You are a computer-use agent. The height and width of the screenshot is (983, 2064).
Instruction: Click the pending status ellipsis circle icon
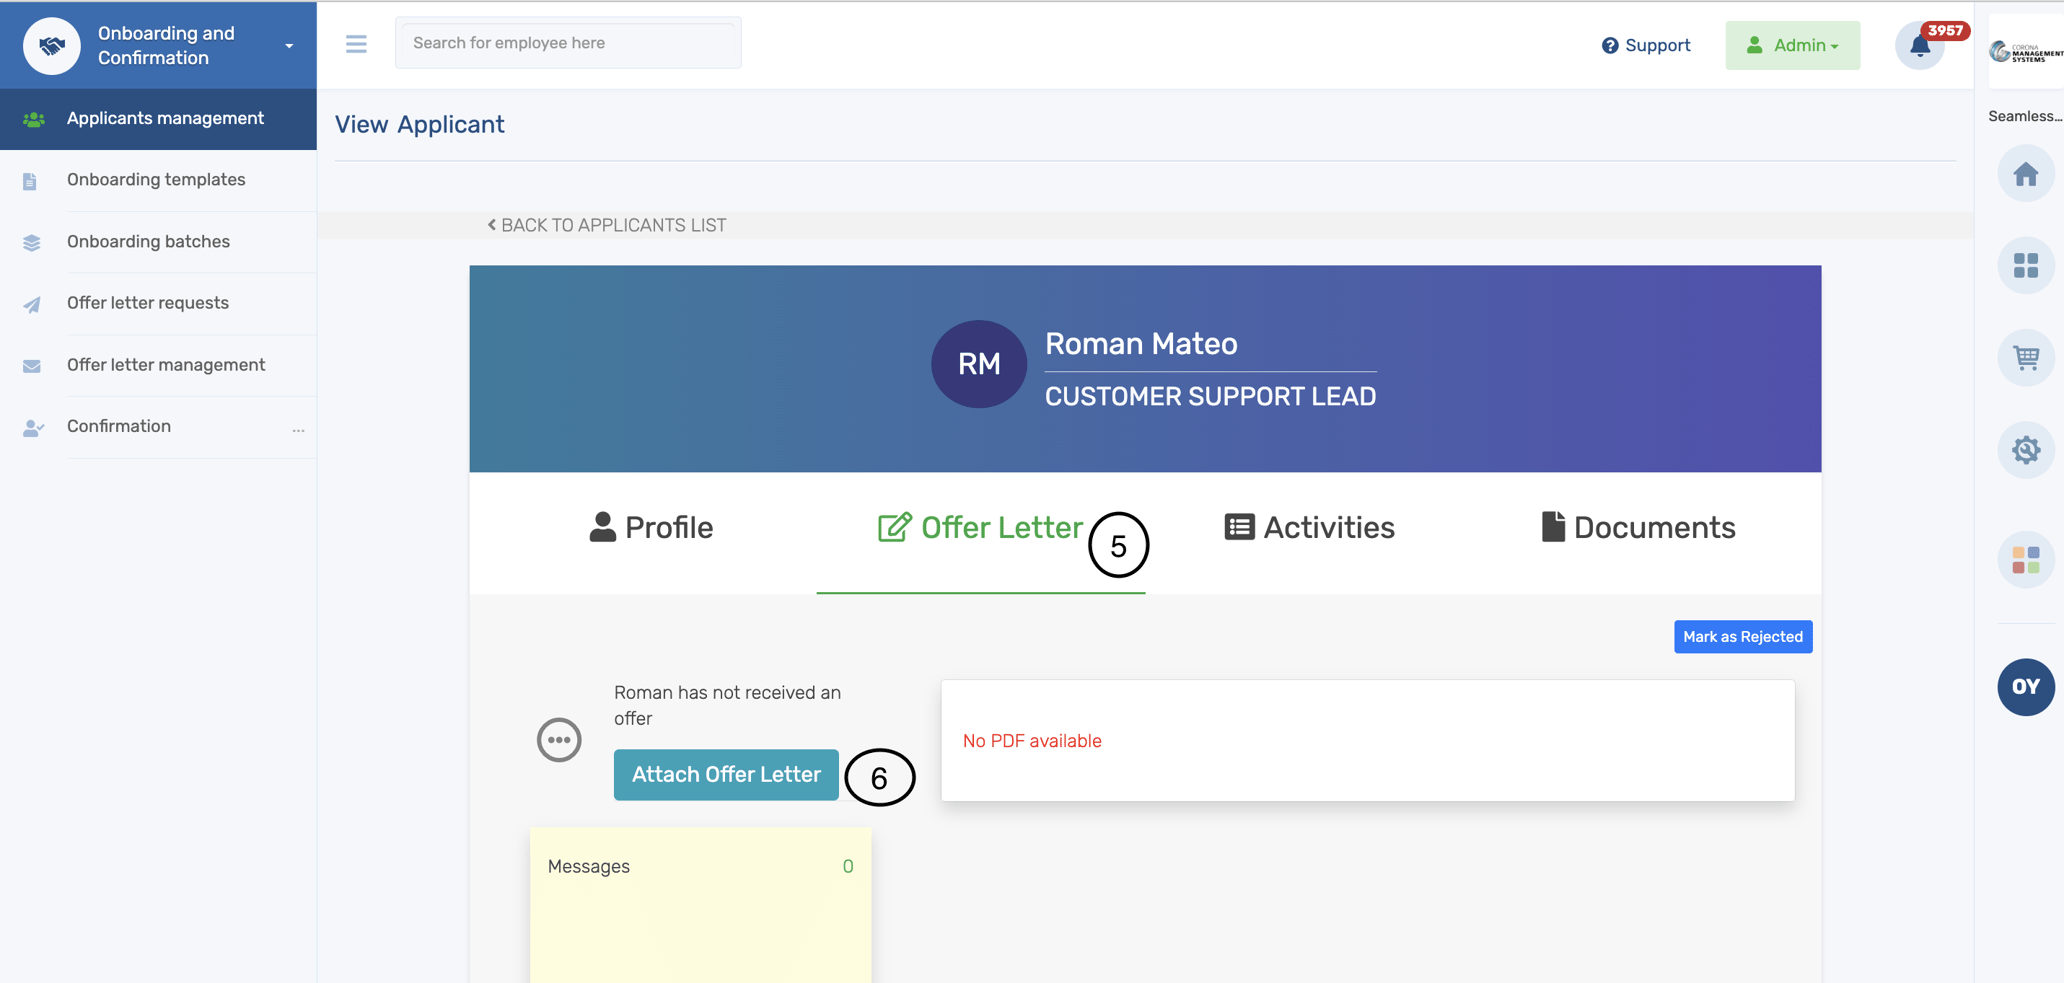pos(559,740)
